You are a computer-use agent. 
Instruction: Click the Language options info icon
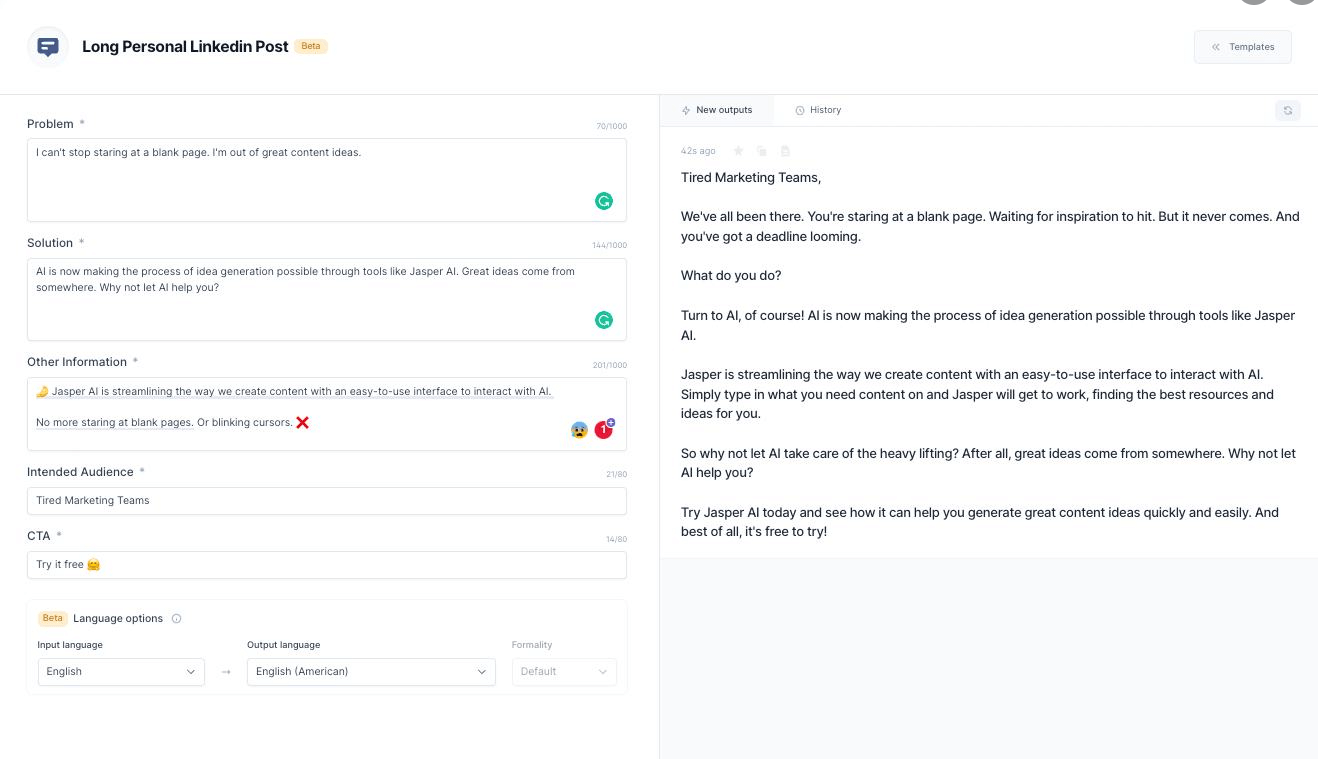pos(177,618)
